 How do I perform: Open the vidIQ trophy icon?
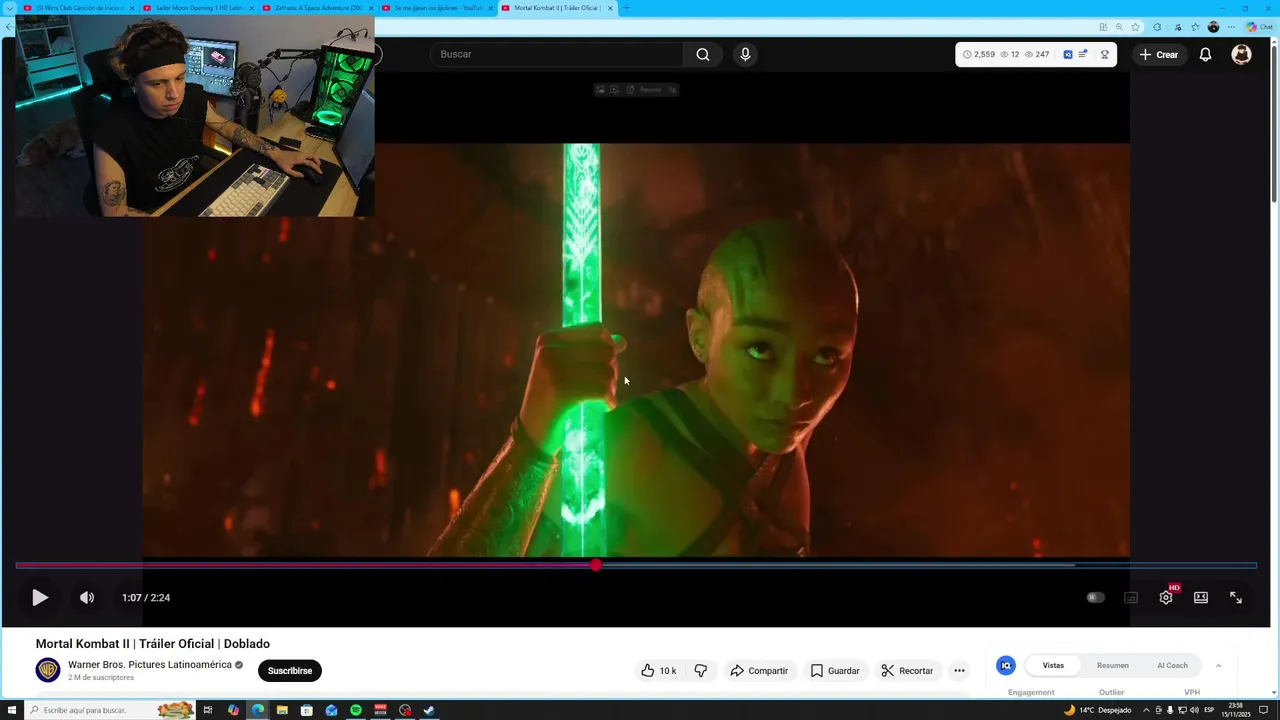click(1105, 55)
